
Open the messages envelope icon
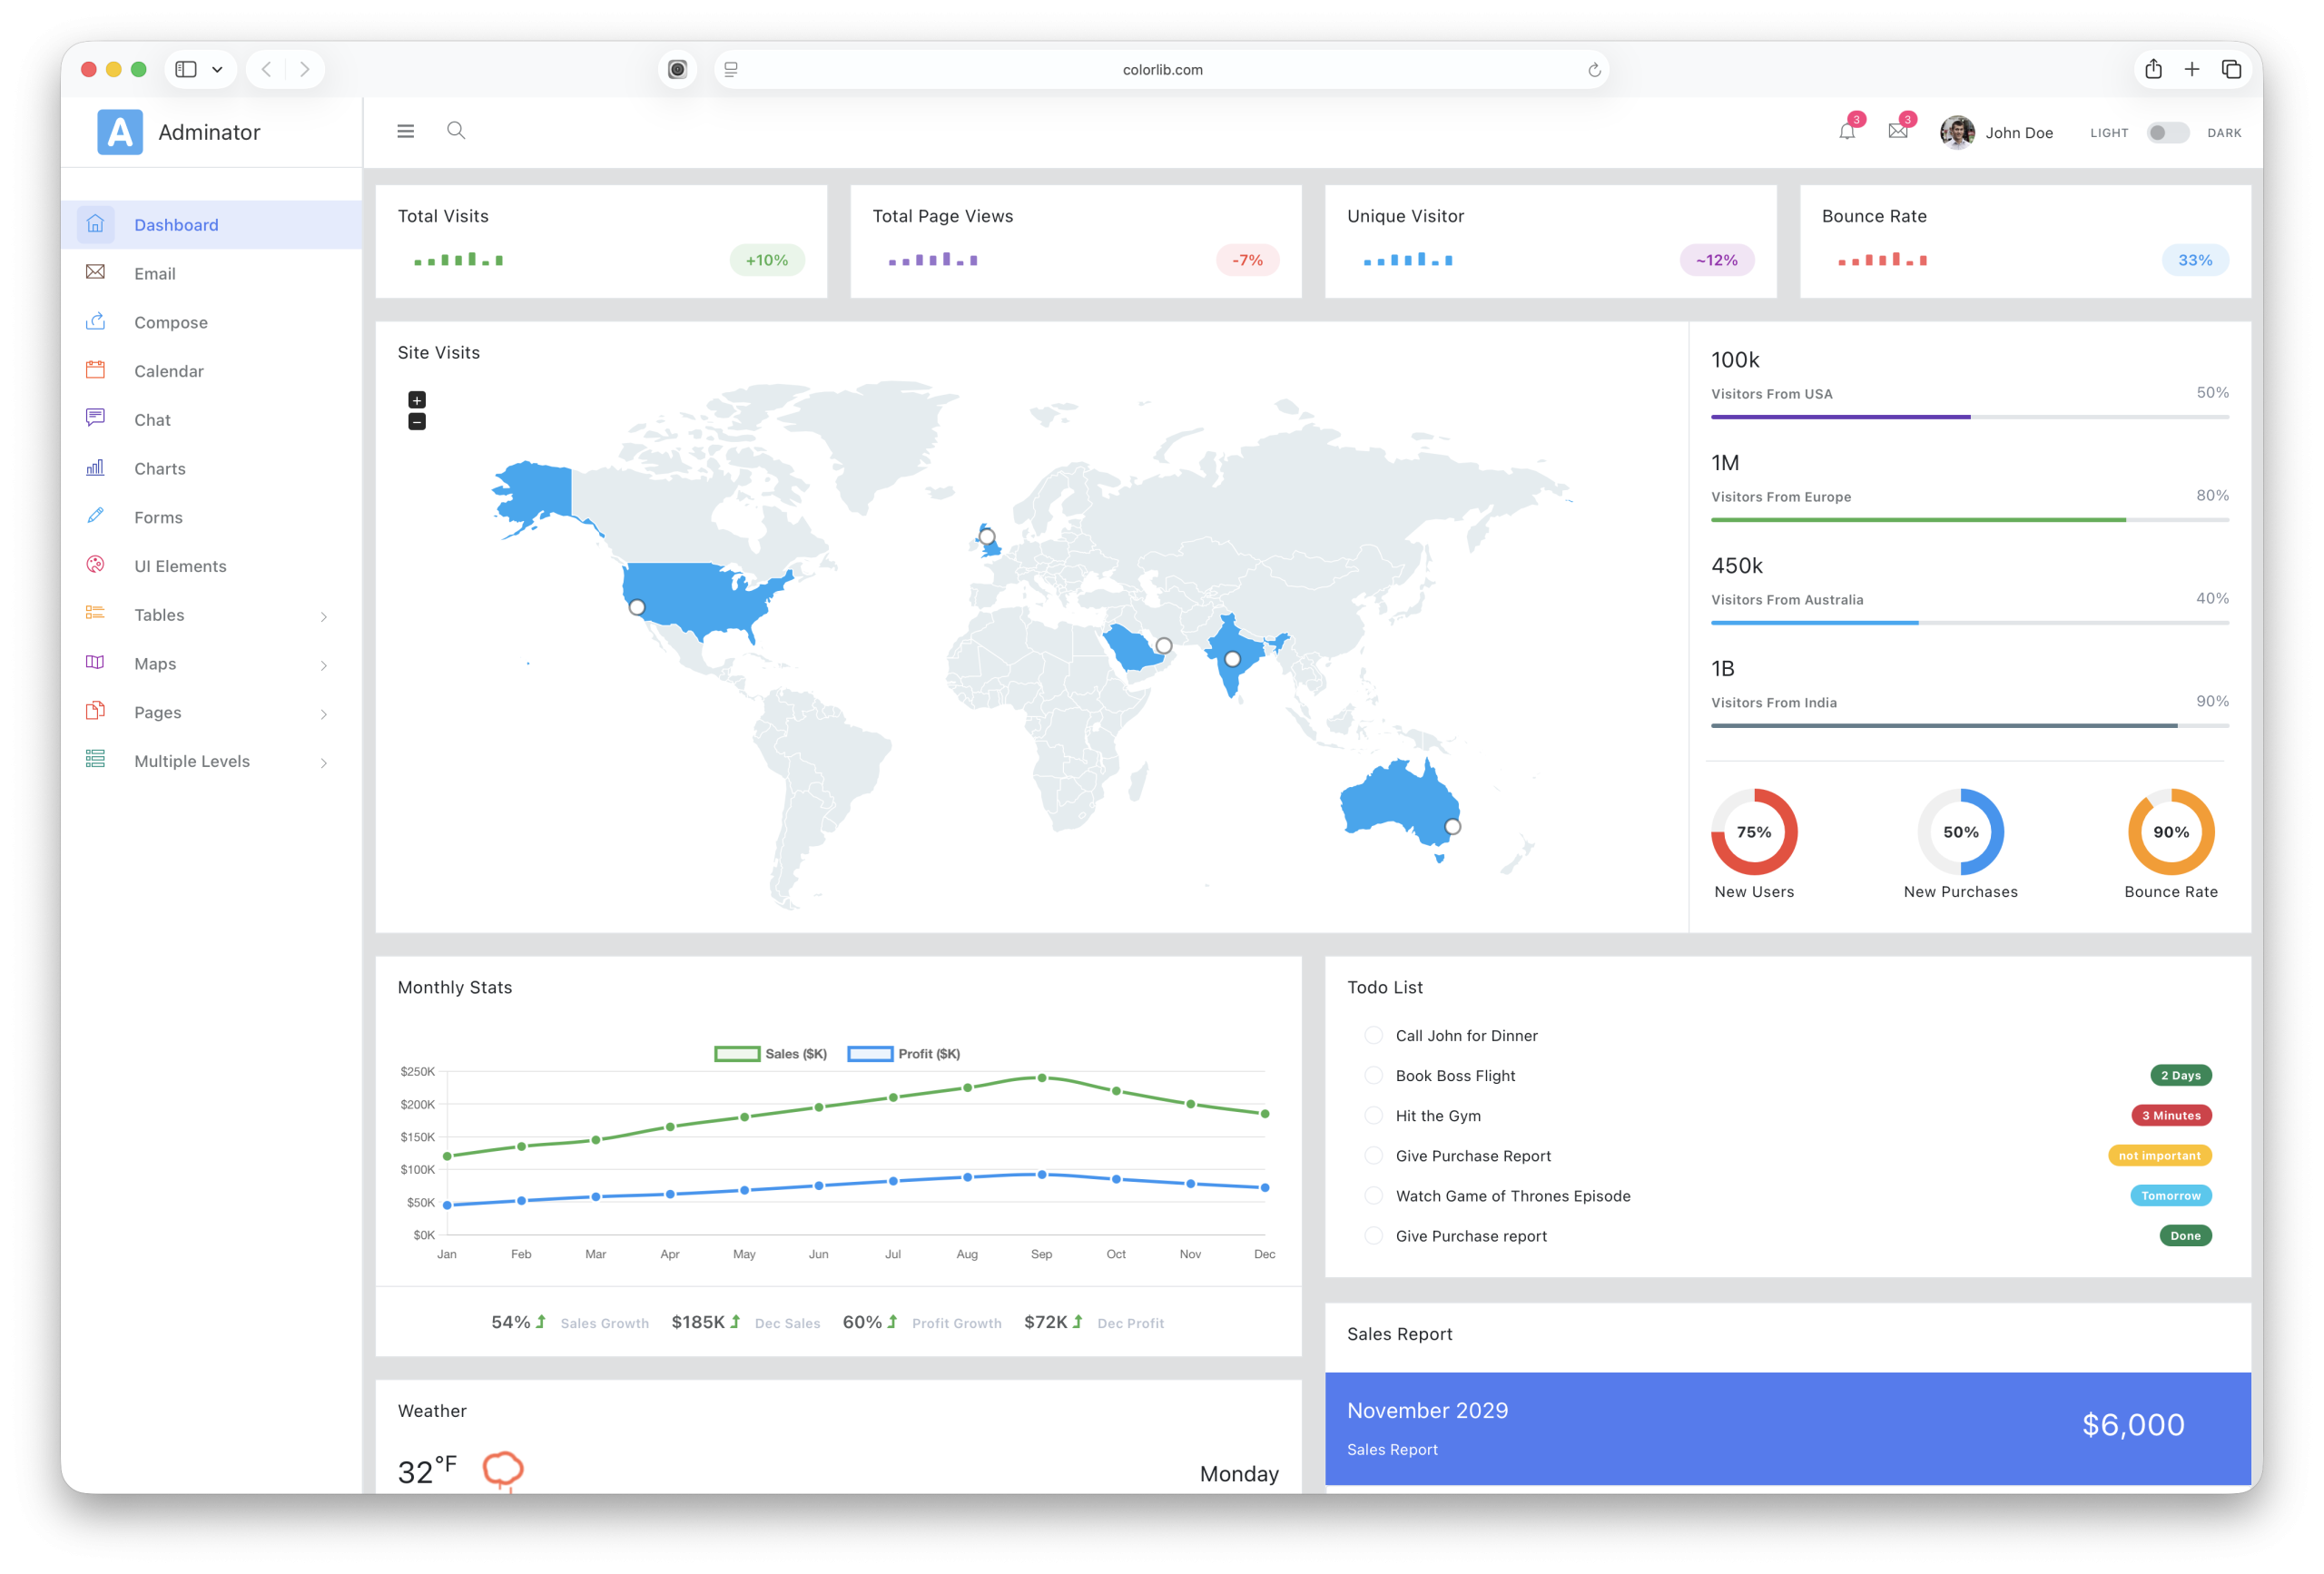pyautogui.click(x=1897, y=131)
